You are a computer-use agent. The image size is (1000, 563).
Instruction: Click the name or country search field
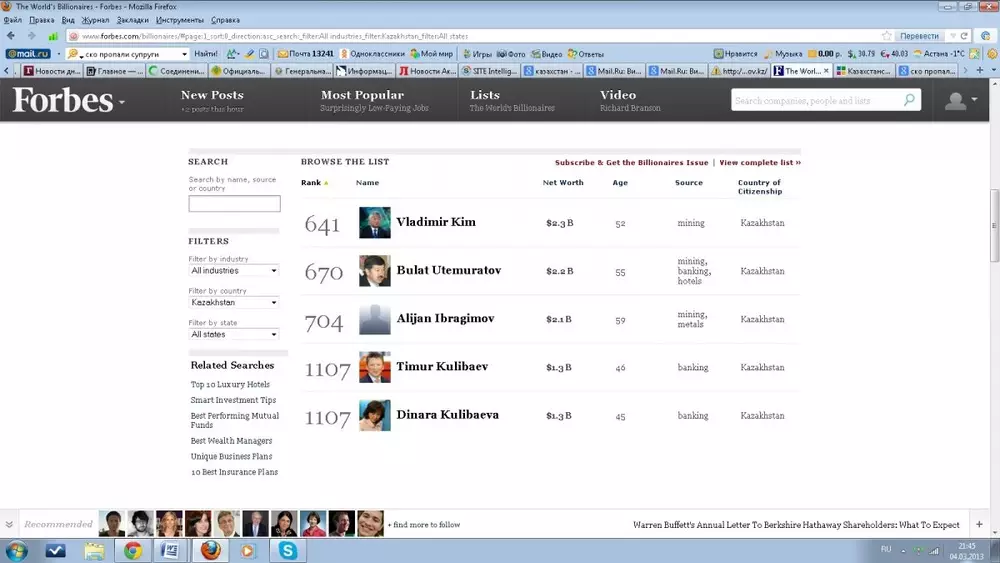[234, 204]
